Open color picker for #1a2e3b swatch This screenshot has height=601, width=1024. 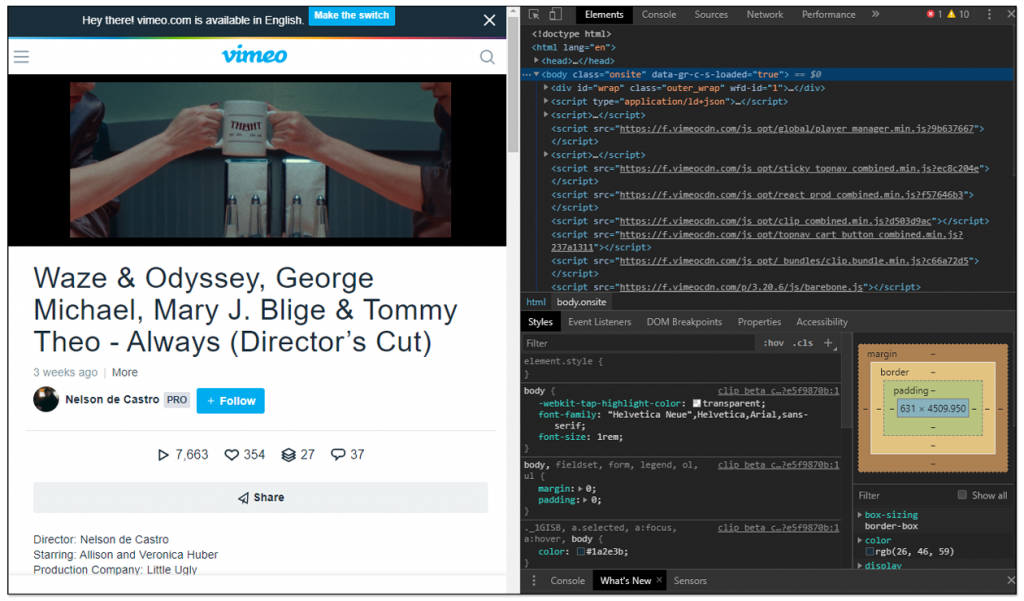coord(581,552)
